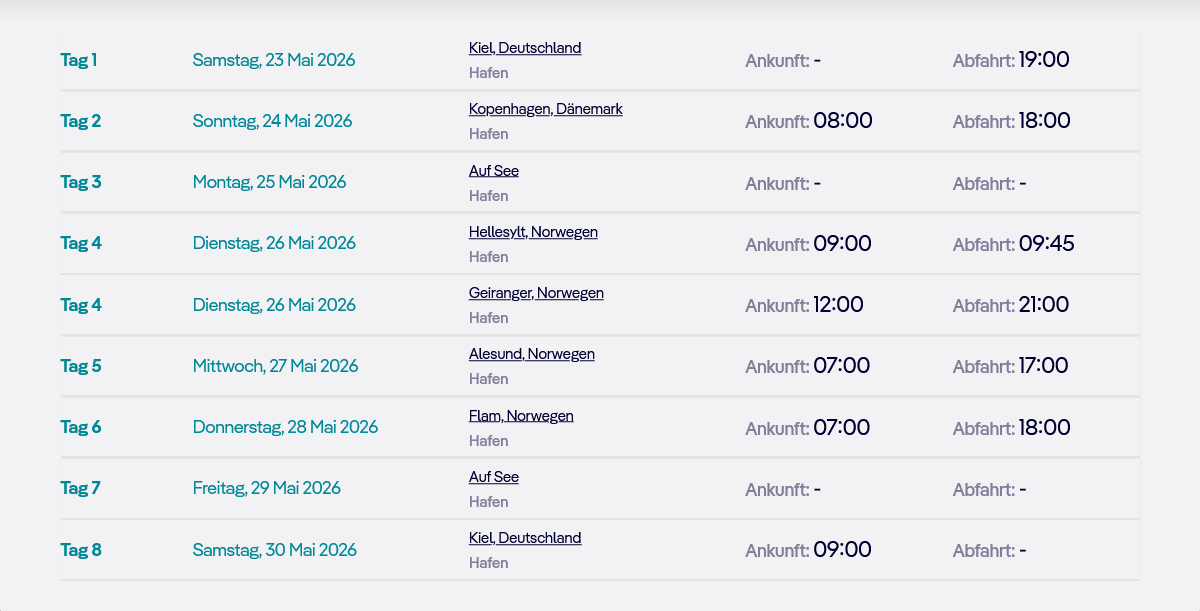Screen dimensions: 1200x611
Task: Select the Hellesylt, Norwegen link
Action: 533,232
